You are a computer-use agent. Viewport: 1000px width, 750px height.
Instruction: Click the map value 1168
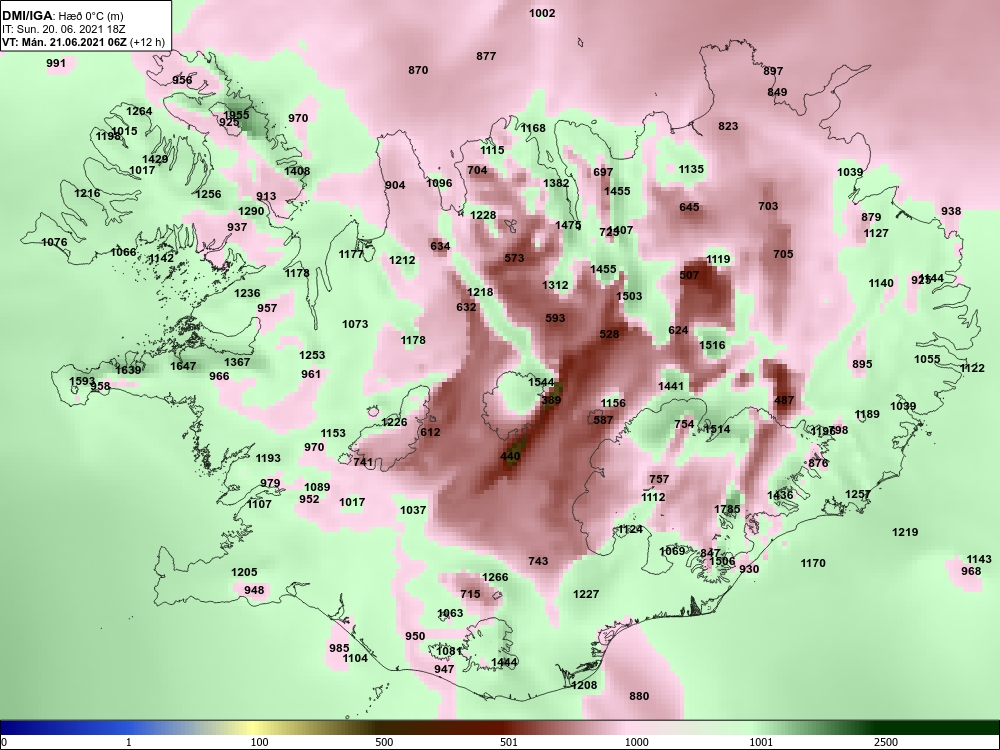coord(533,128)
